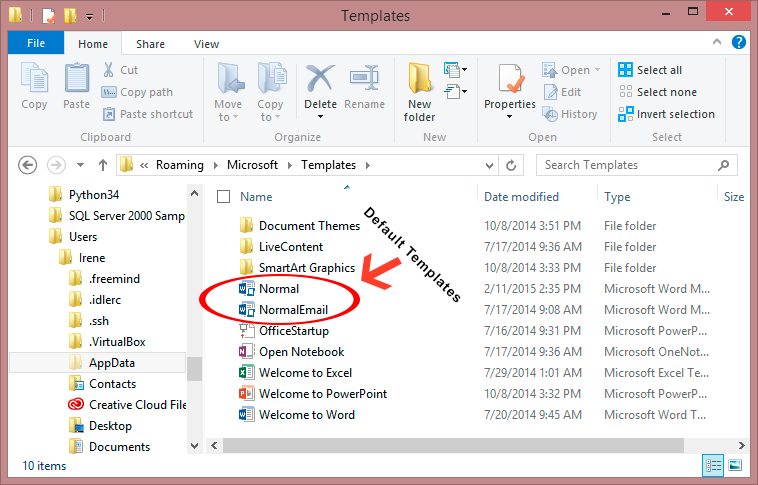Open the Move to menu
Screen dimensions: 758x485
(x=228, y=91)
